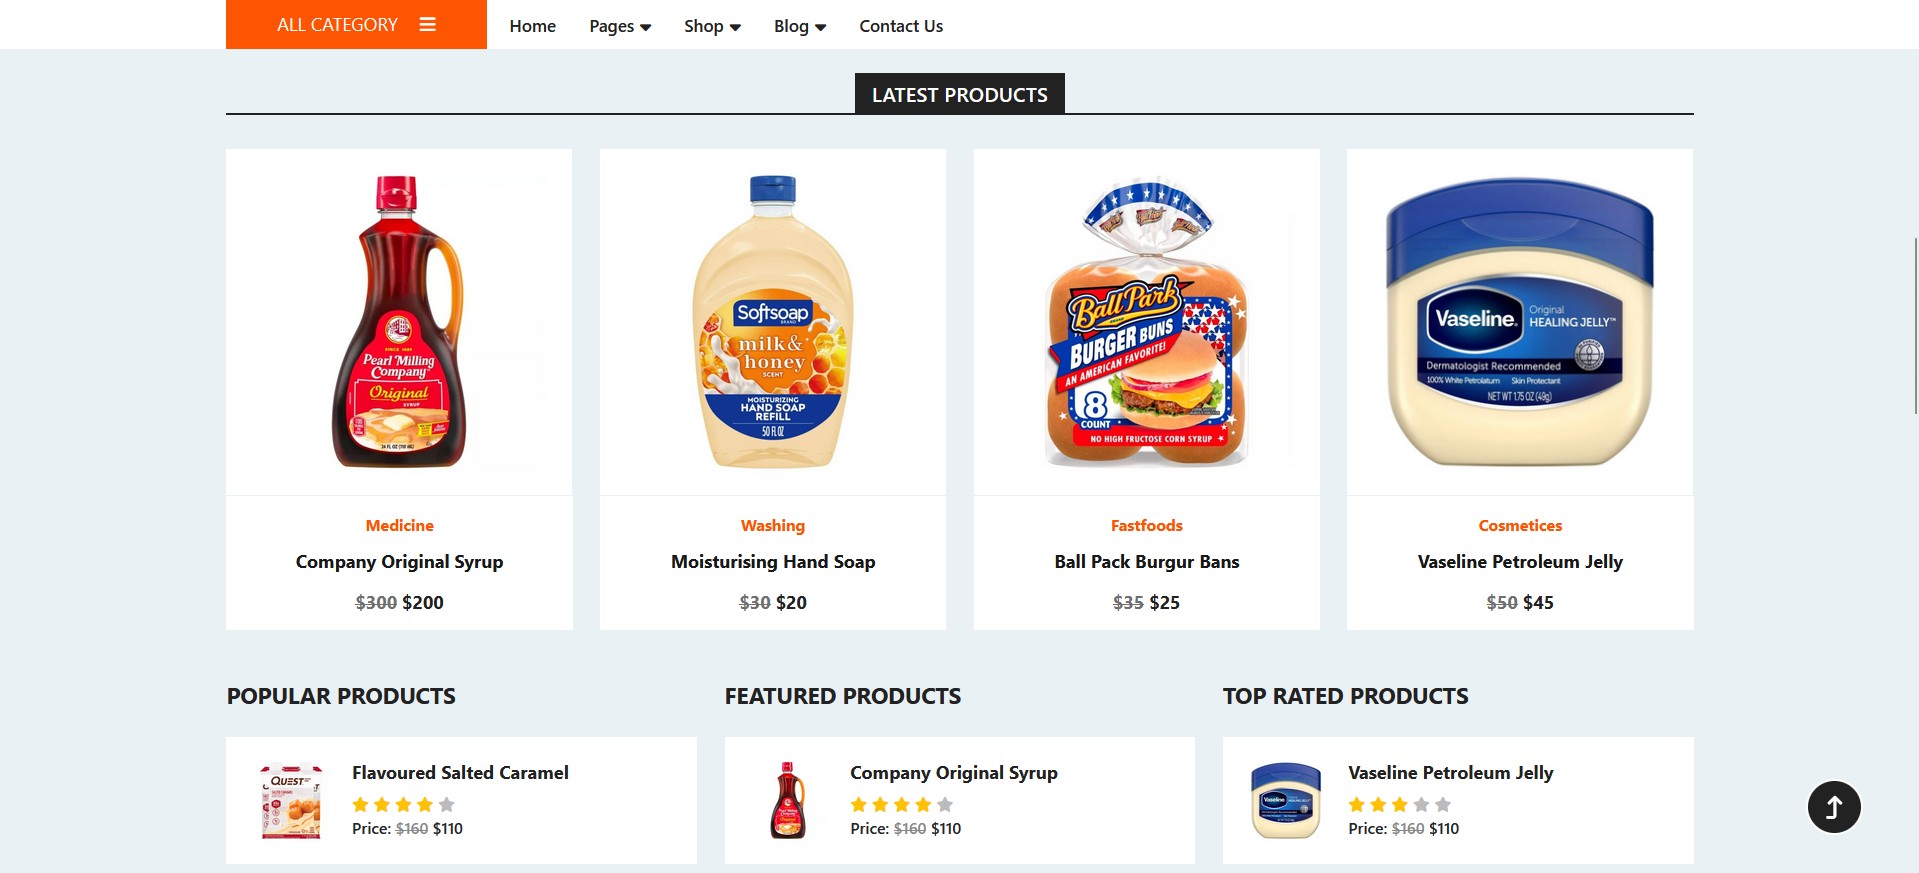Click the syrup bottle thumbnail in Featured Products
The height and width of the screenshot is (873, 1919).
click(788, 800)
